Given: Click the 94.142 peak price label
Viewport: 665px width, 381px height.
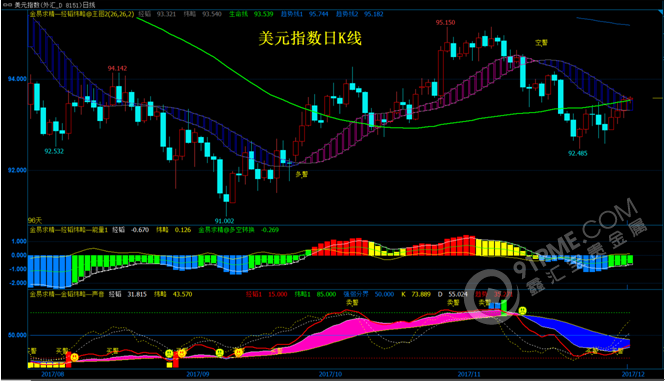Looking at the screenshot, I should tap(117, 68).
